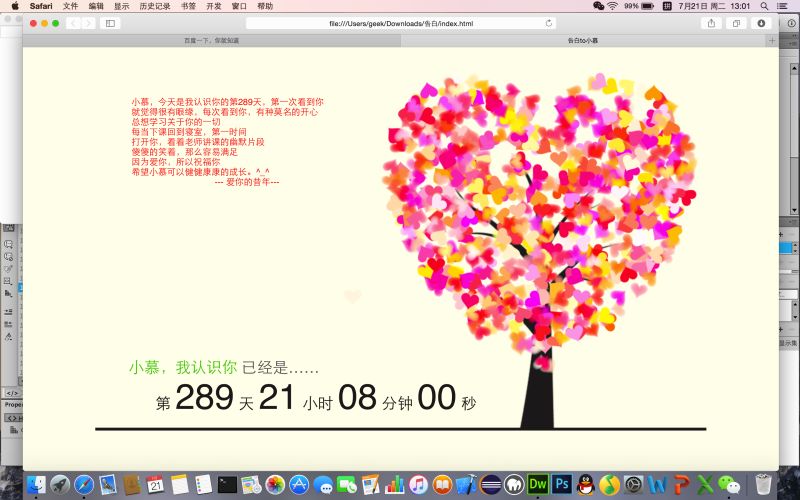800x500 pixels.
Task: Open the 文件 menu
Action: (70, 6)
